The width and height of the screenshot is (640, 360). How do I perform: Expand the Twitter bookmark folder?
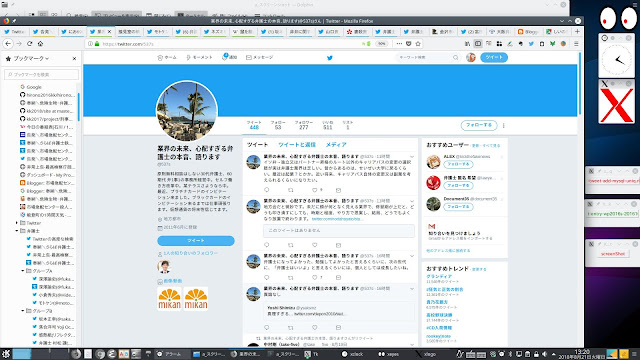tap(17, 223)
